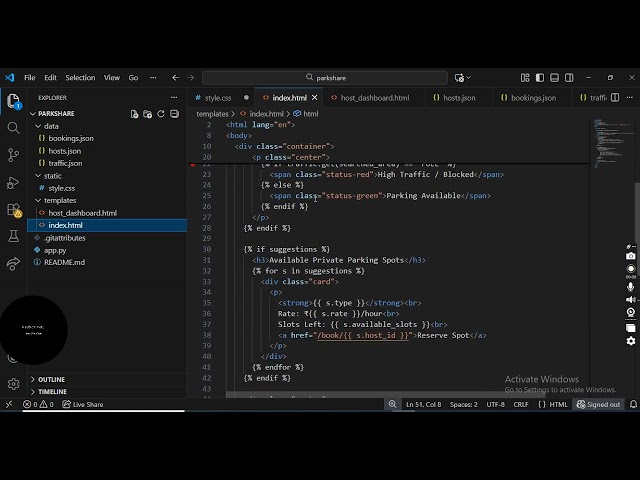Click the CRLF end of line setting
640x480 pixels.
(x=520, y=404)
